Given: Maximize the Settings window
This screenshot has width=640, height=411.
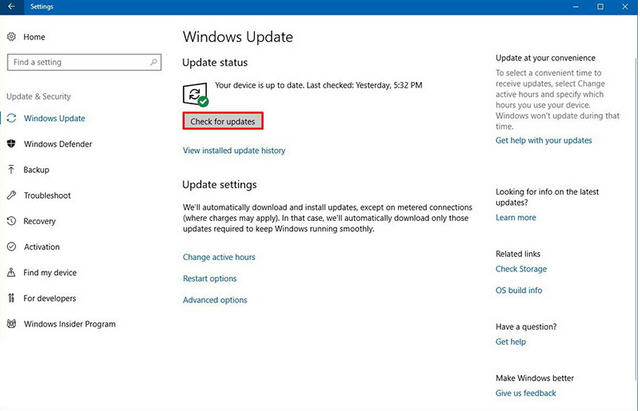Looking at the screenshot, I should click(600, 7).
